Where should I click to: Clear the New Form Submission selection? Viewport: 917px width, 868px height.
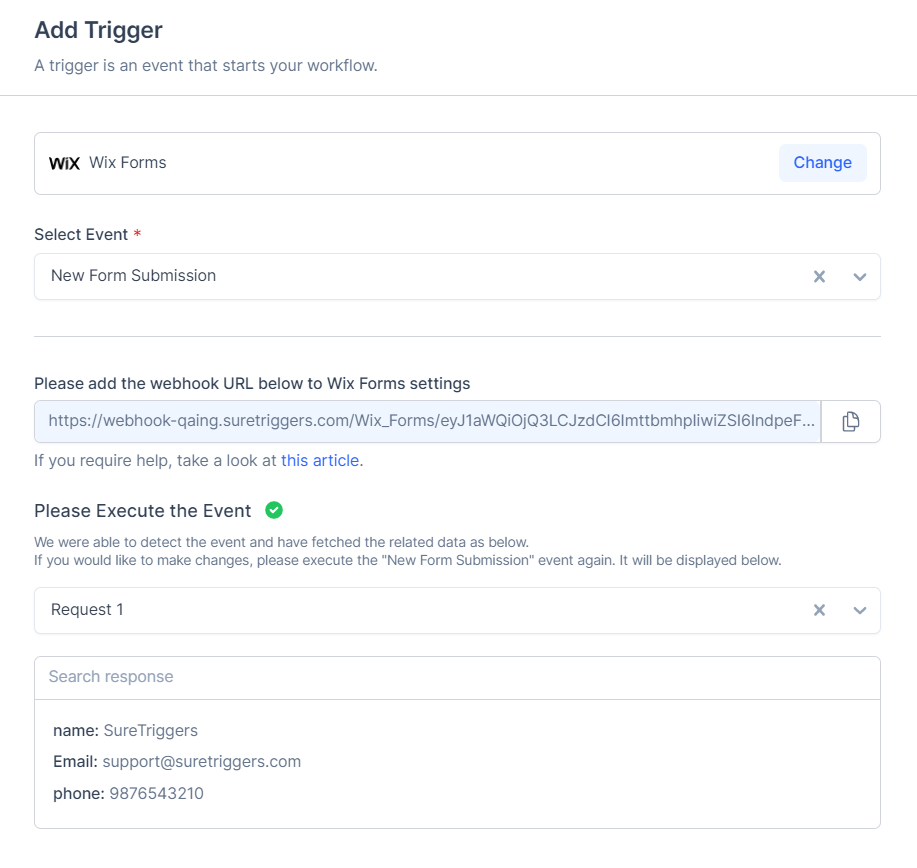819,276
